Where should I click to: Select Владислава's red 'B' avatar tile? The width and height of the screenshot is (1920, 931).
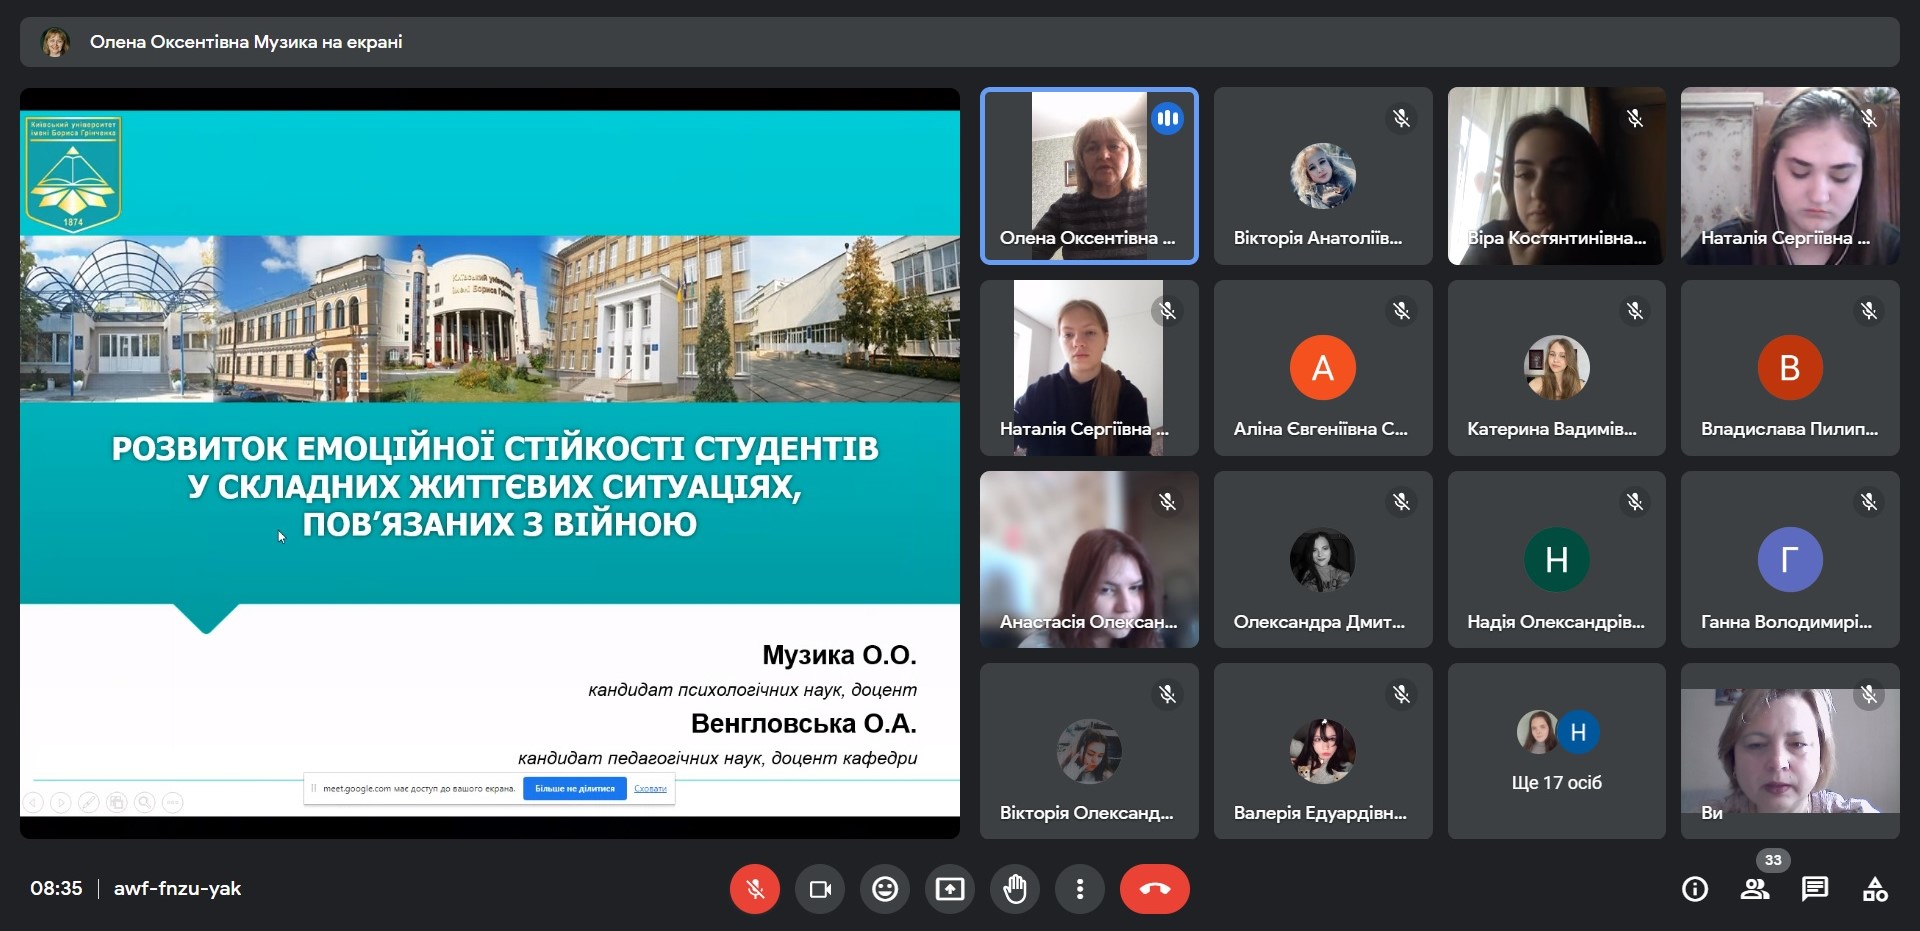coord(1789,368)
